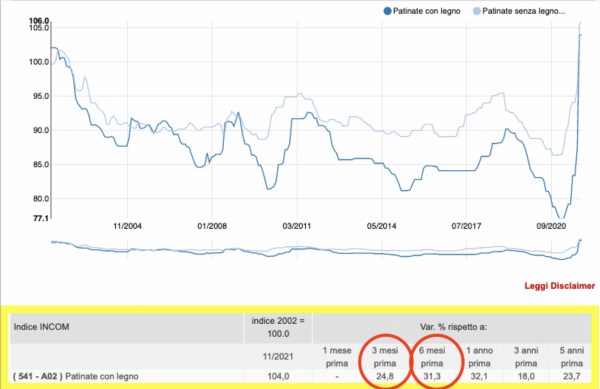
Task: Click the Patinate senza legno legend label
Action: (x=523, y=11)
